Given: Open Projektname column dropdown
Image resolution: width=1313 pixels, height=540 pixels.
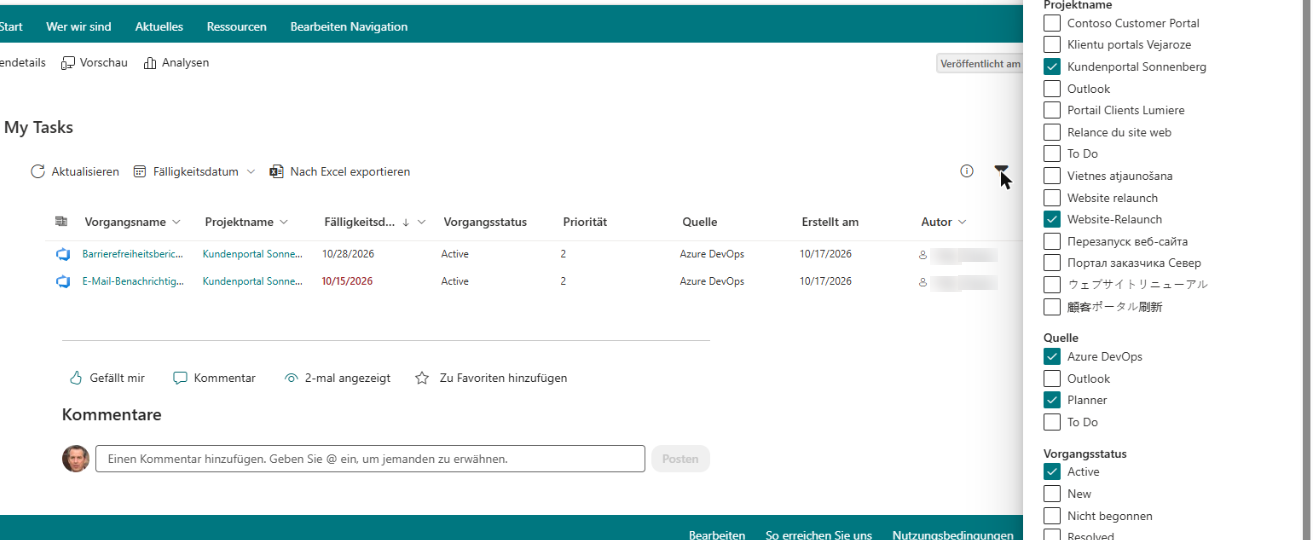Looking at the screenshot, I should tap(284, 222).
